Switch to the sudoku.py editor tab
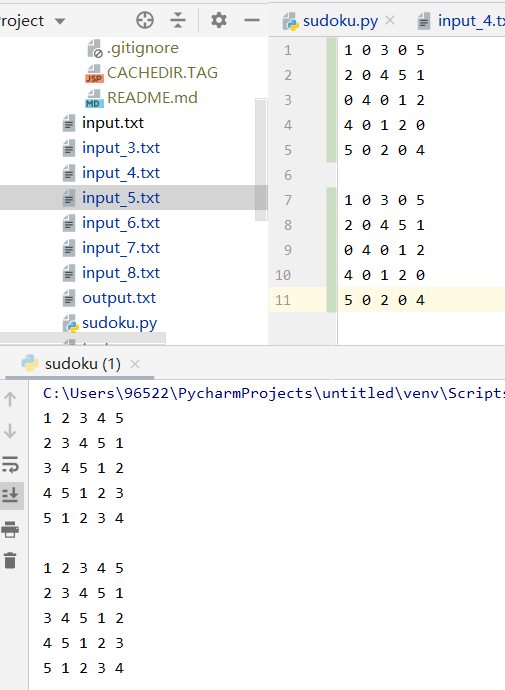Image resolution: width=505 pixels, height=690 pixels. (340, 21)
